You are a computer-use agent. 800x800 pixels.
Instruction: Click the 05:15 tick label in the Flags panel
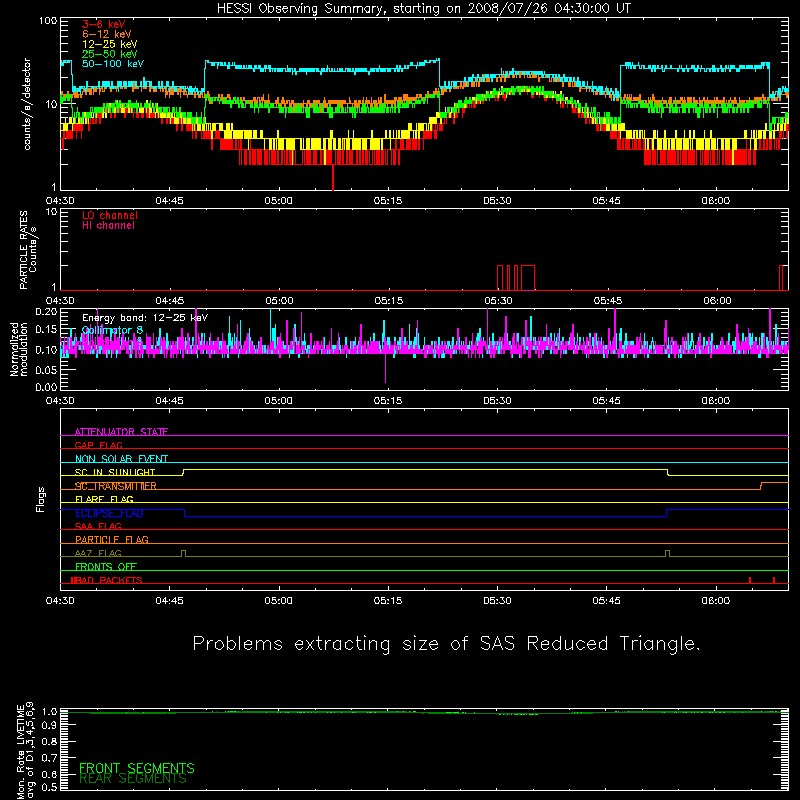click(x=388, y=601)
